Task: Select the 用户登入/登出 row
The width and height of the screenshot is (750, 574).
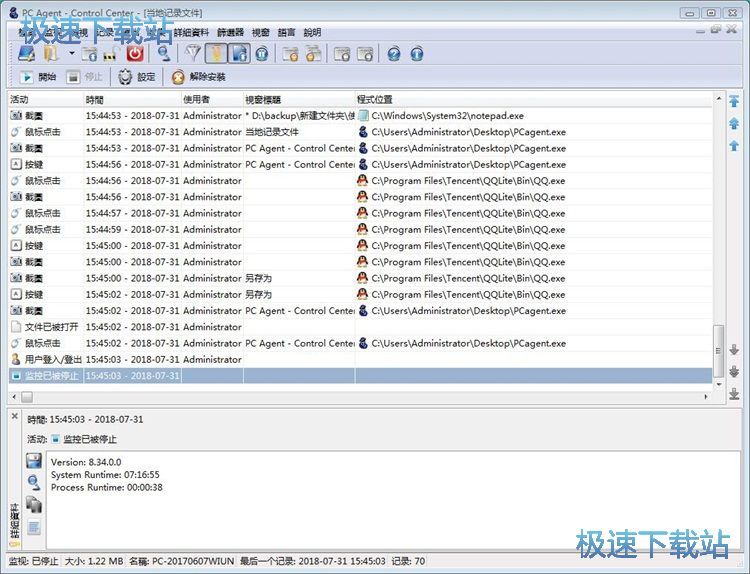Action: tap(360, 360)
